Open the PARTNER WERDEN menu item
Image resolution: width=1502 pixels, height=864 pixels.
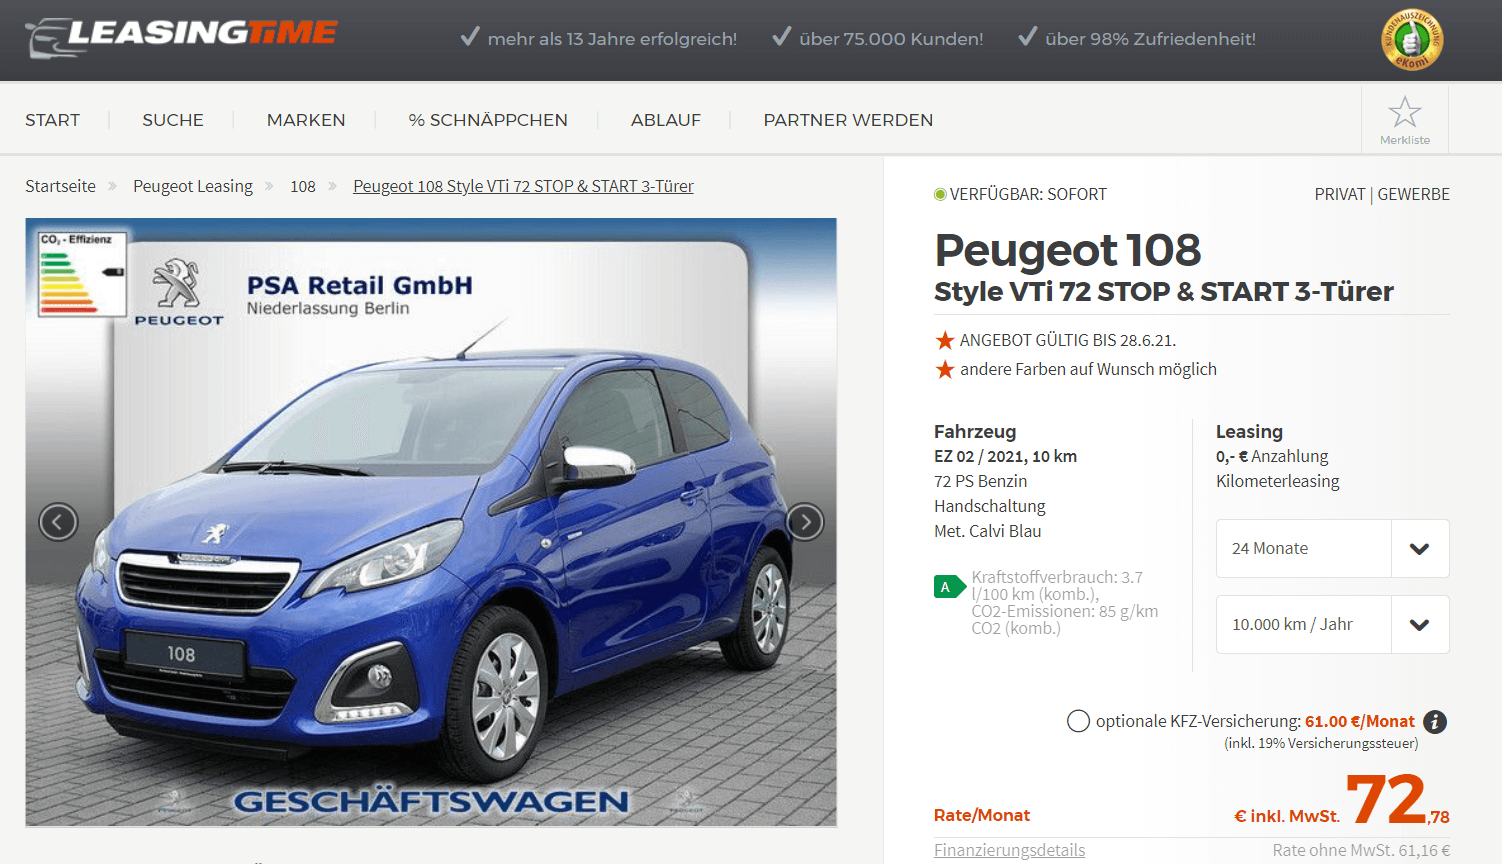(x=848, y=120)
